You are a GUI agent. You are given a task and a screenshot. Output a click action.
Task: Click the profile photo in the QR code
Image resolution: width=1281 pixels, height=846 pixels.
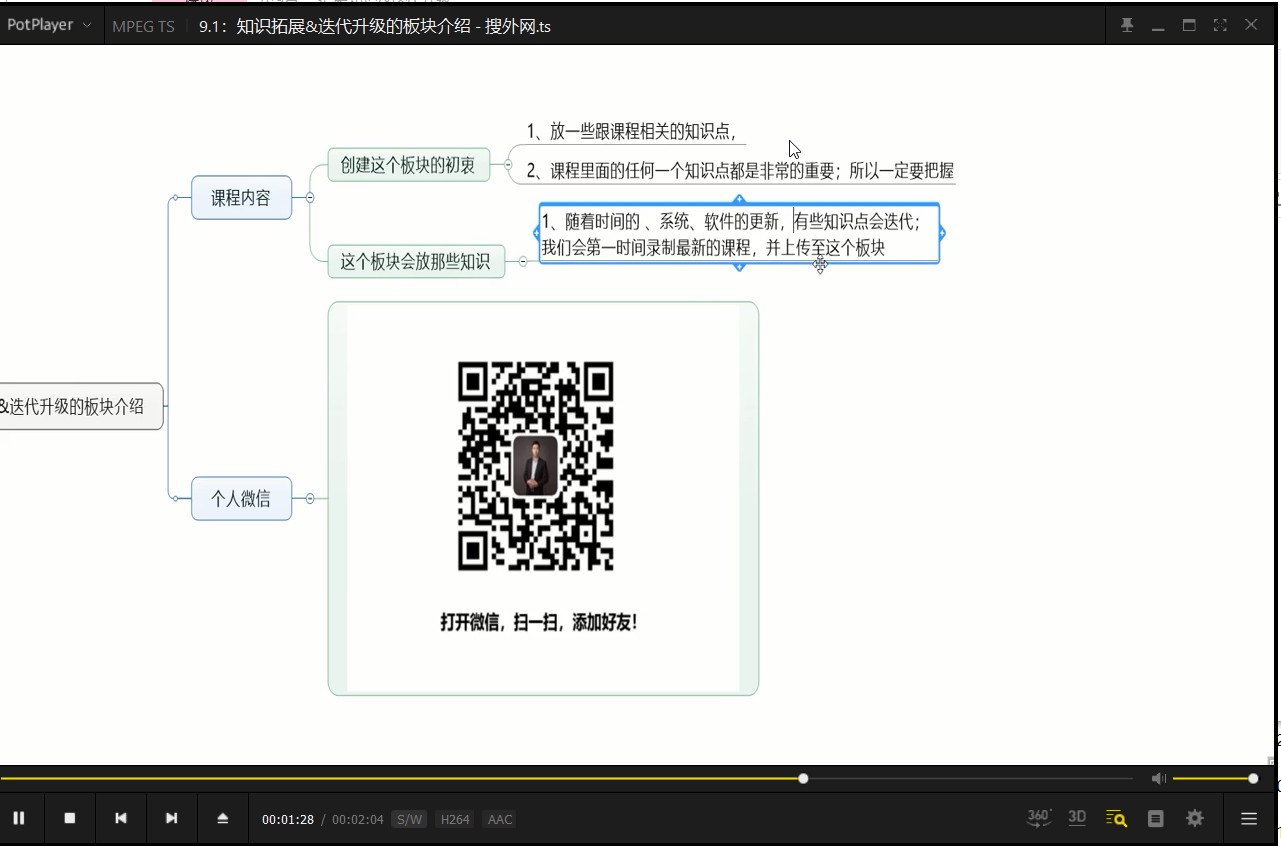pyautogui.click(x=535, y=466)
